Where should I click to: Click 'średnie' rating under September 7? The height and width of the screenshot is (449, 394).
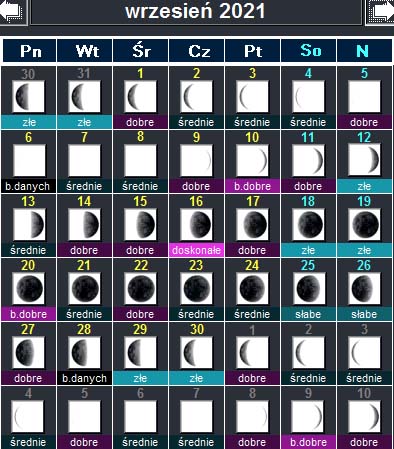pos(84,186)
